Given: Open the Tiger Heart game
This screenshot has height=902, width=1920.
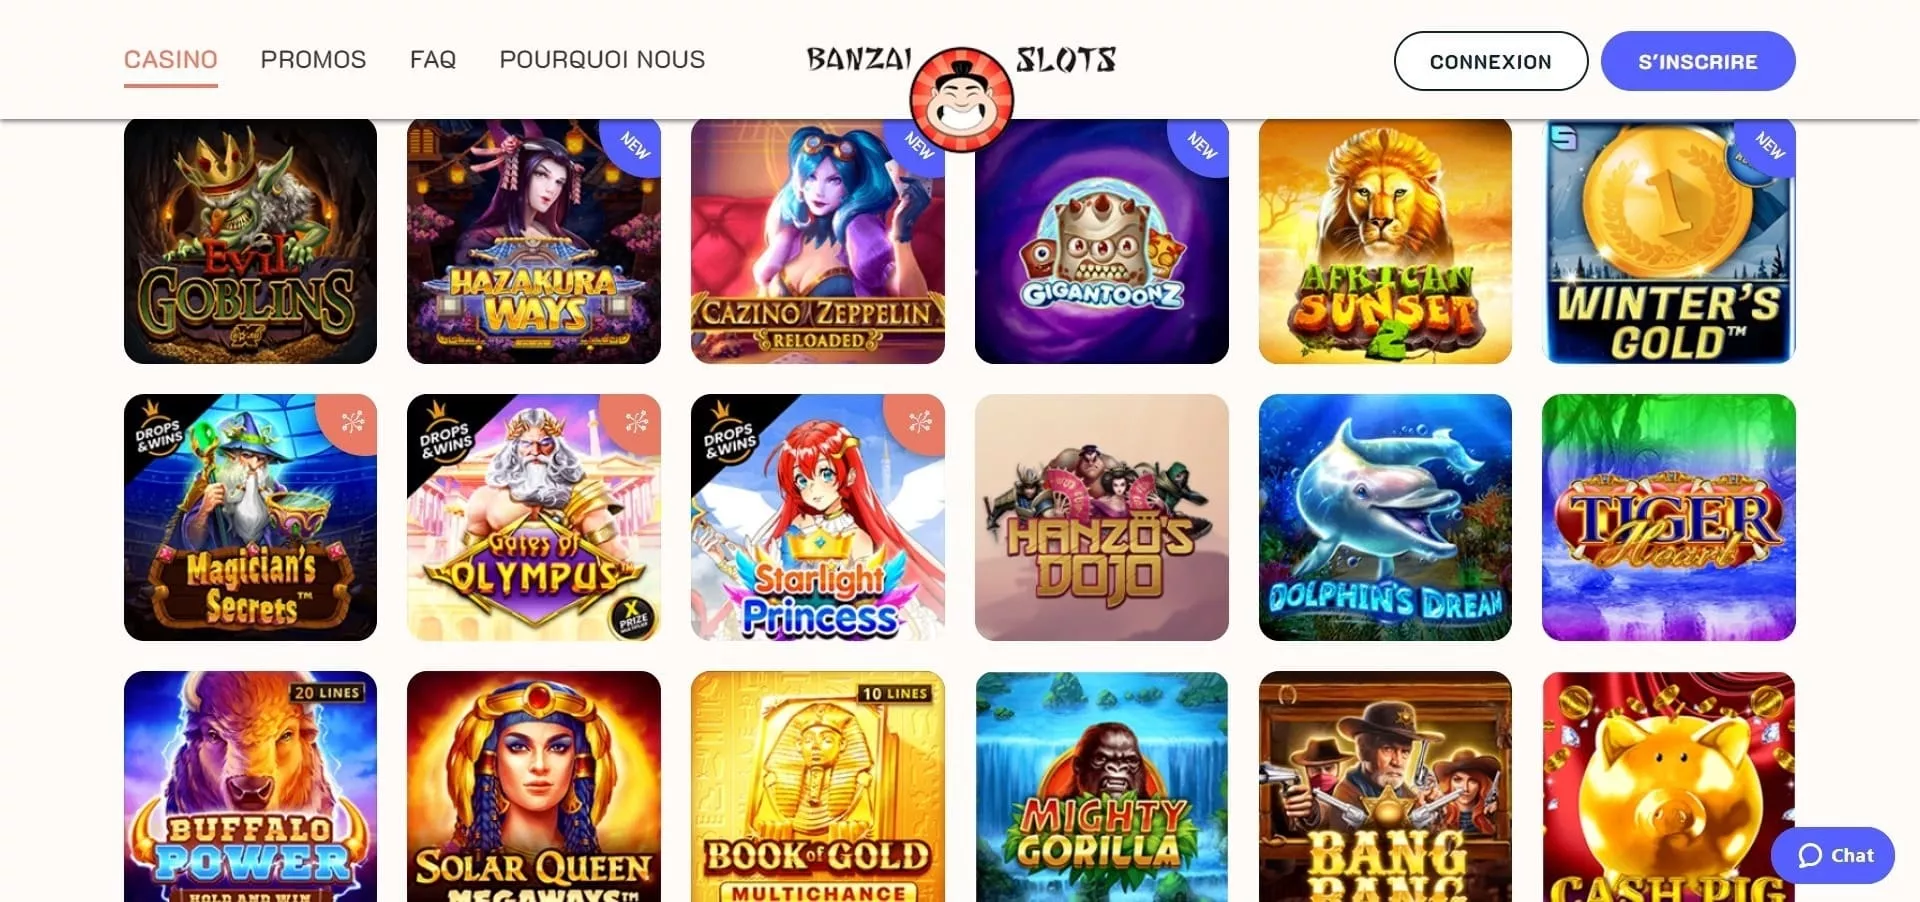Looking at the screenshot, I should (x=1668, y=517).
